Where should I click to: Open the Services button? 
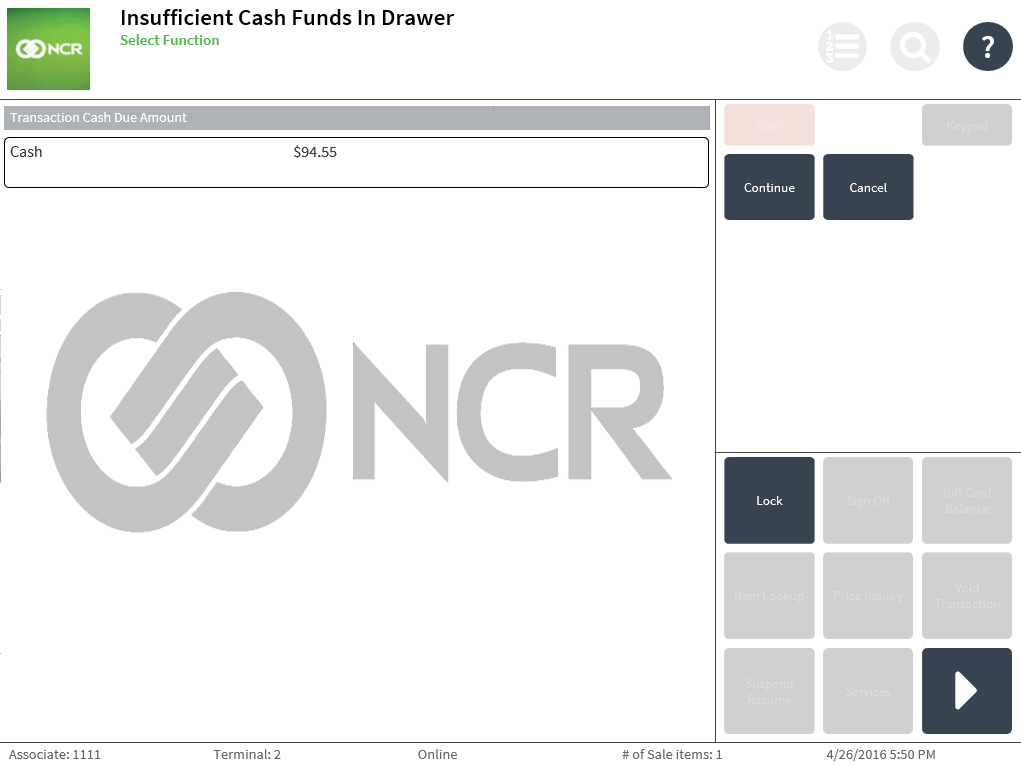[868, 690]
